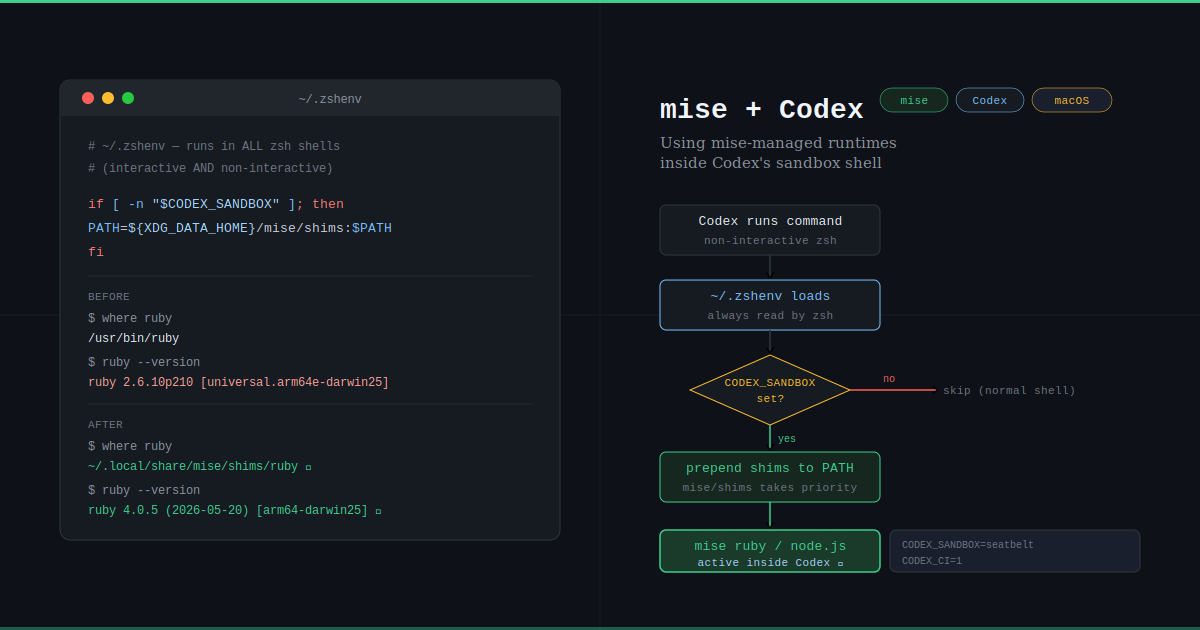Viewport: 1200px width, 630px height.
Task: Click the green 'yes' branch label
Action: (x=787, y=438)
